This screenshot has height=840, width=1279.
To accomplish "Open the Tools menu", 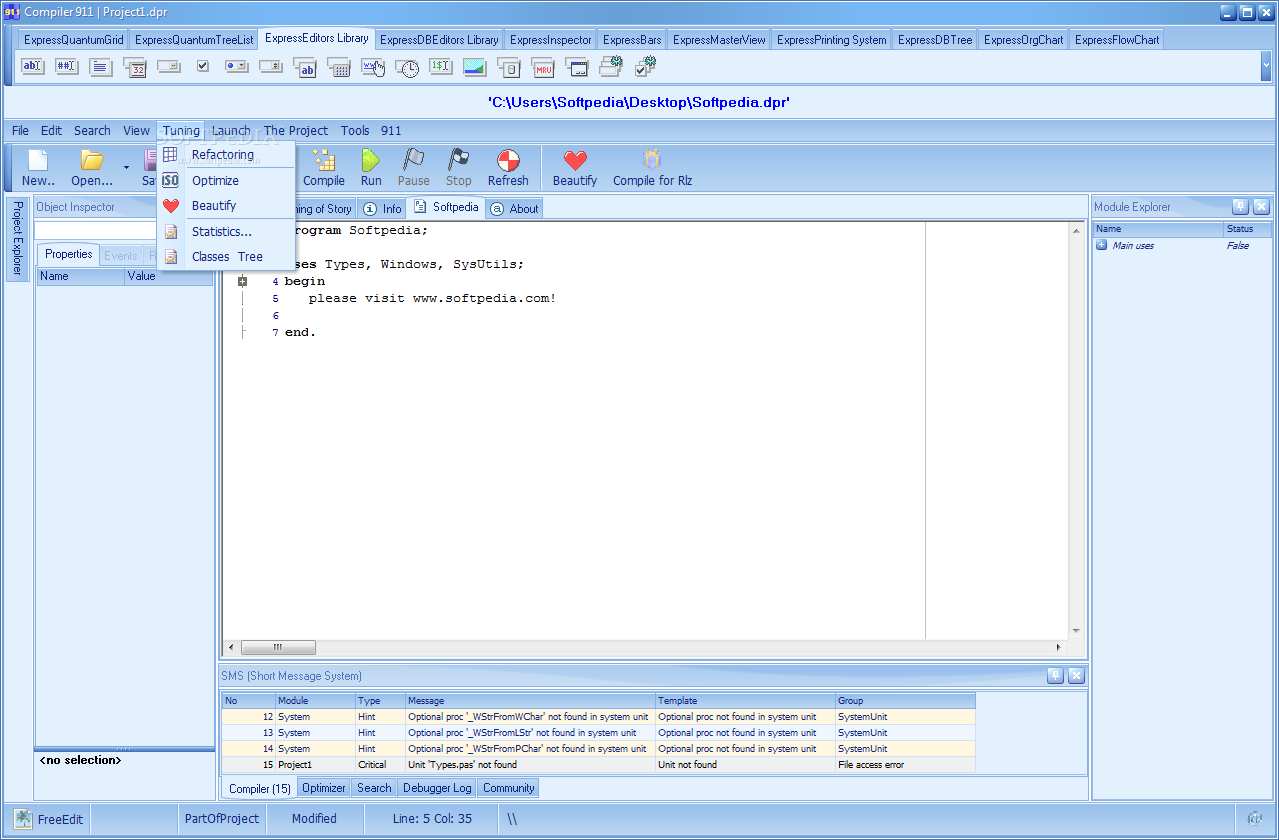I will (x=355, y=131).
